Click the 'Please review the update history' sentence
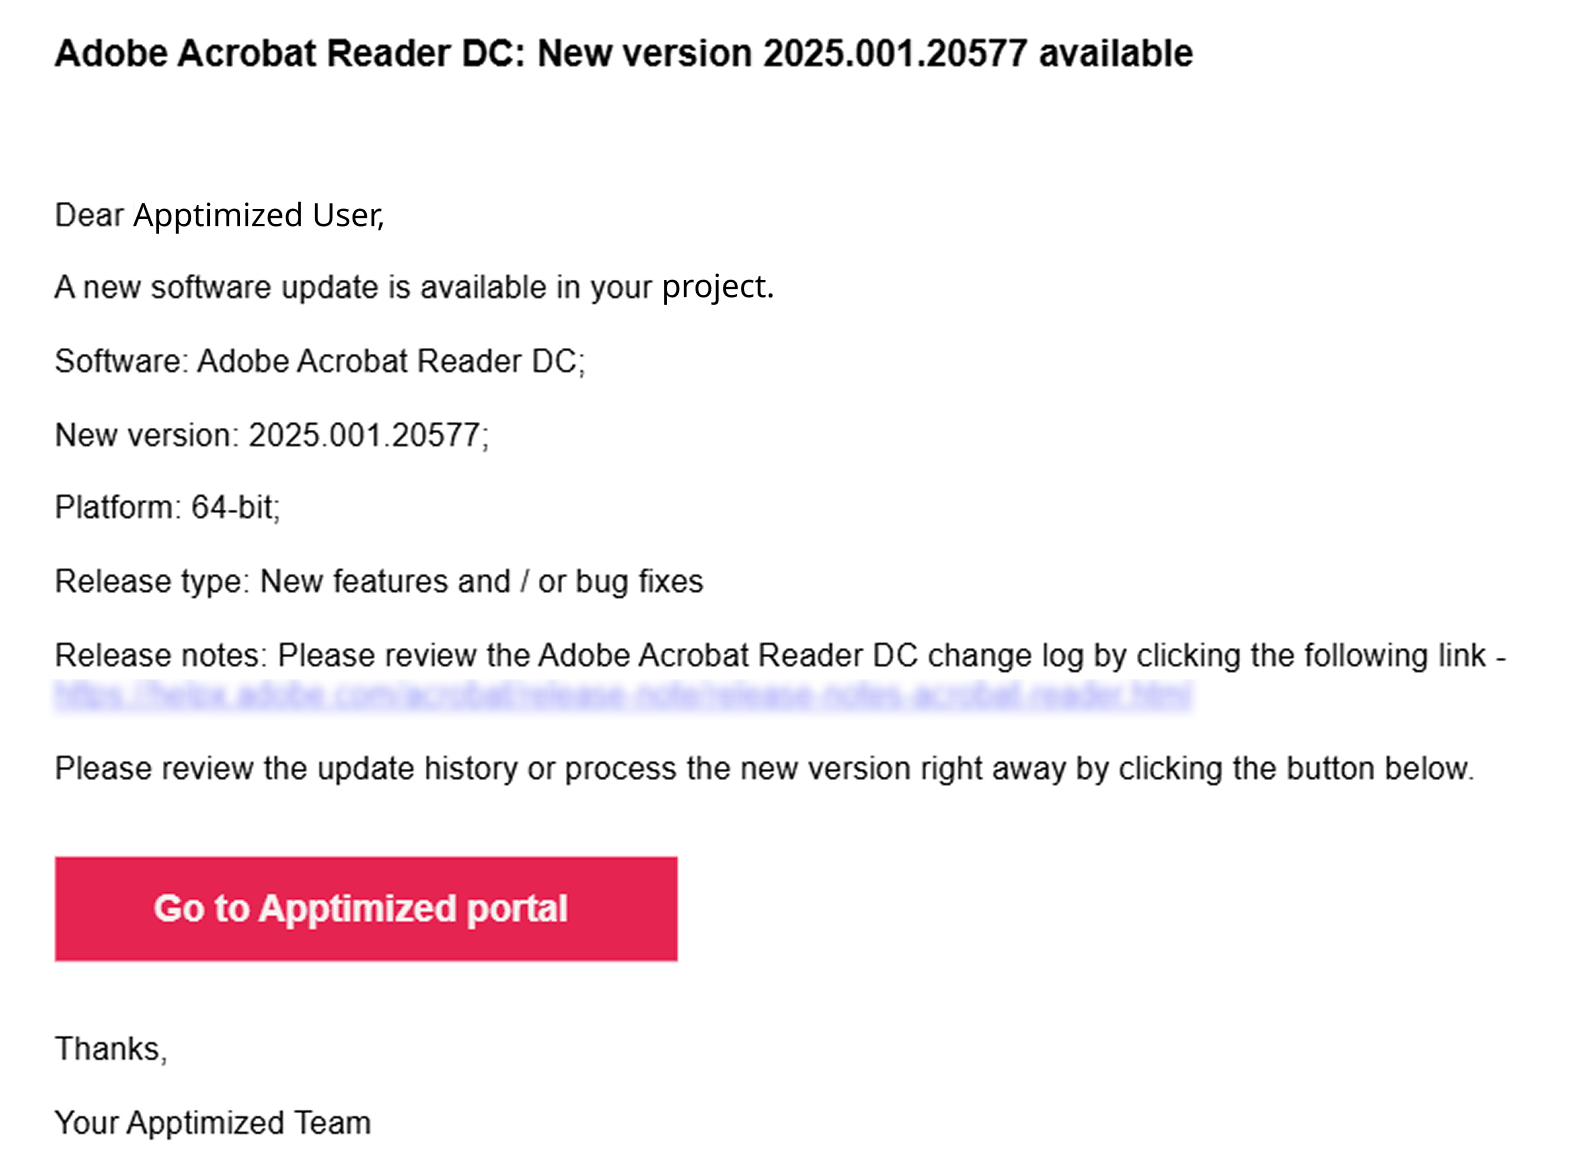The height and width of the screenshot is (1173, 1580). 764,768
